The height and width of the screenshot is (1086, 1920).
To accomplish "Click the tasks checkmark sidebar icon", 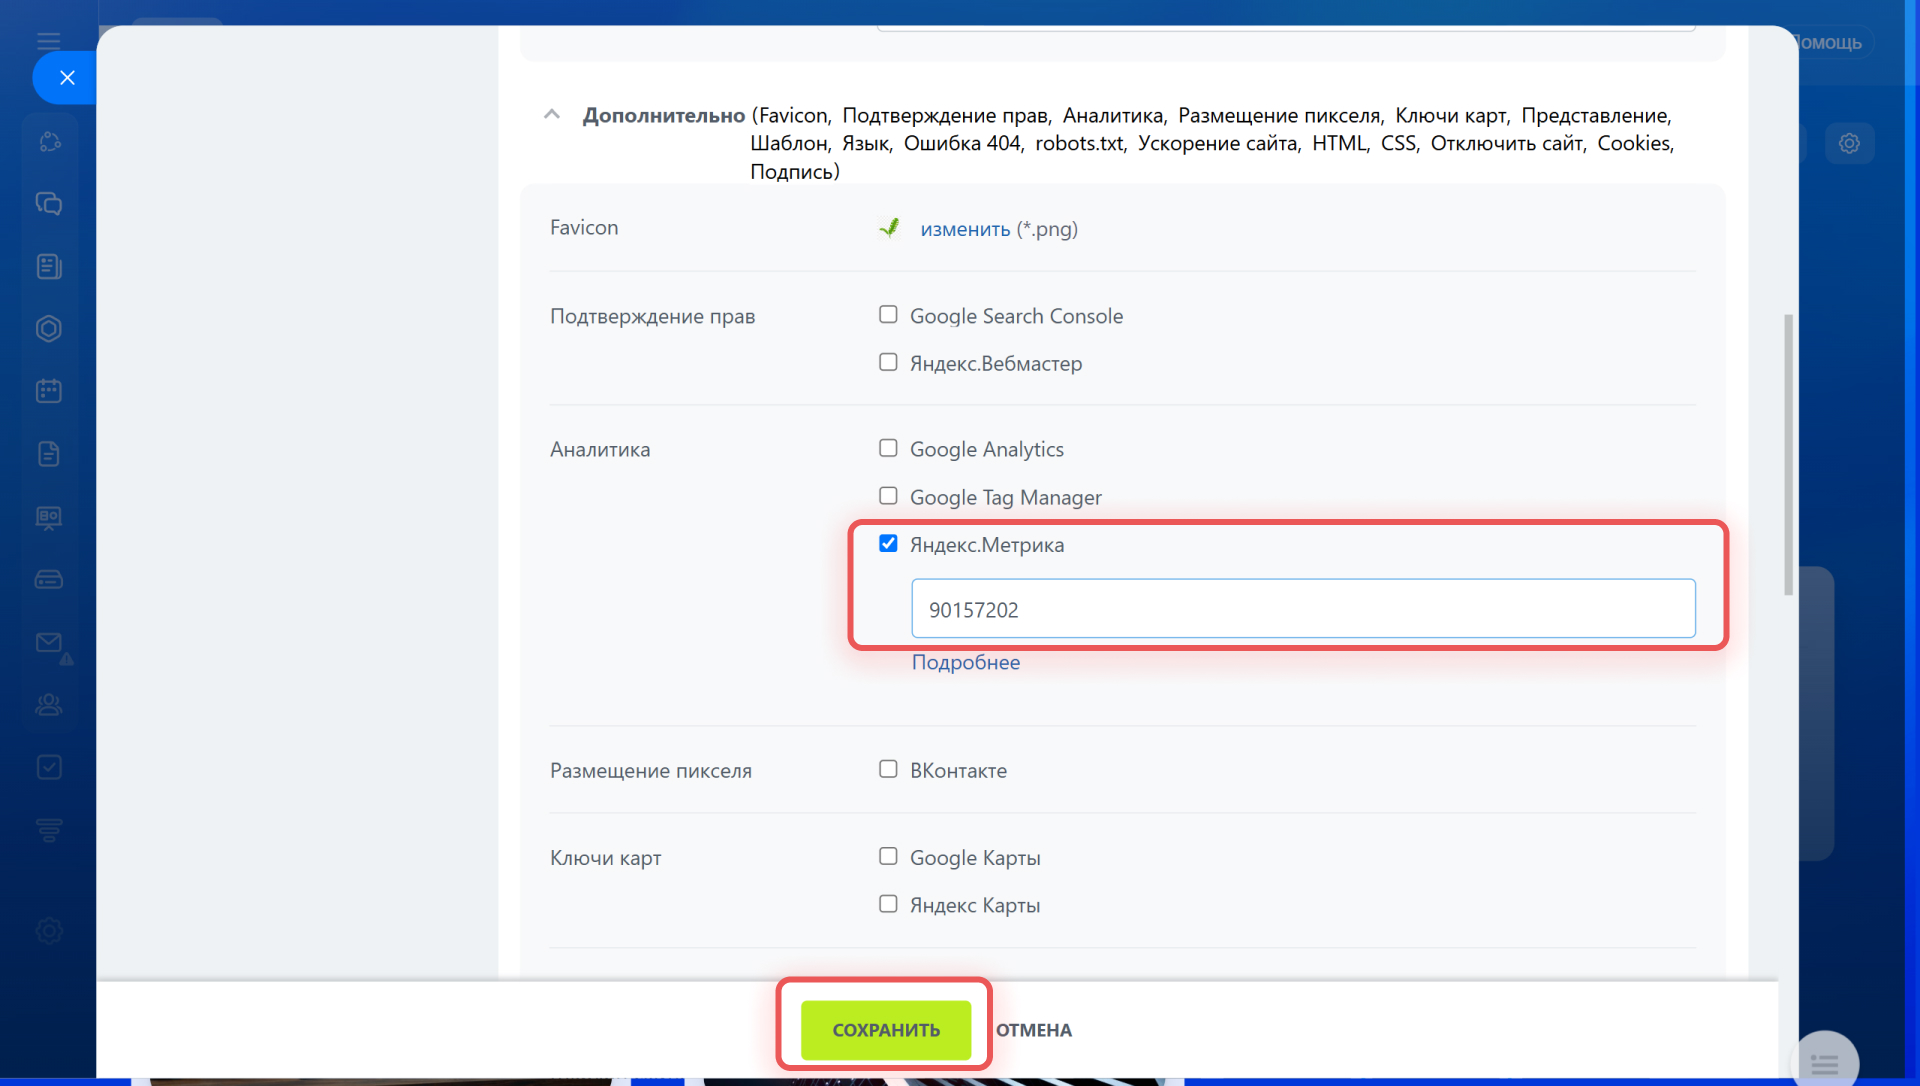I will (x=48, y=767).
